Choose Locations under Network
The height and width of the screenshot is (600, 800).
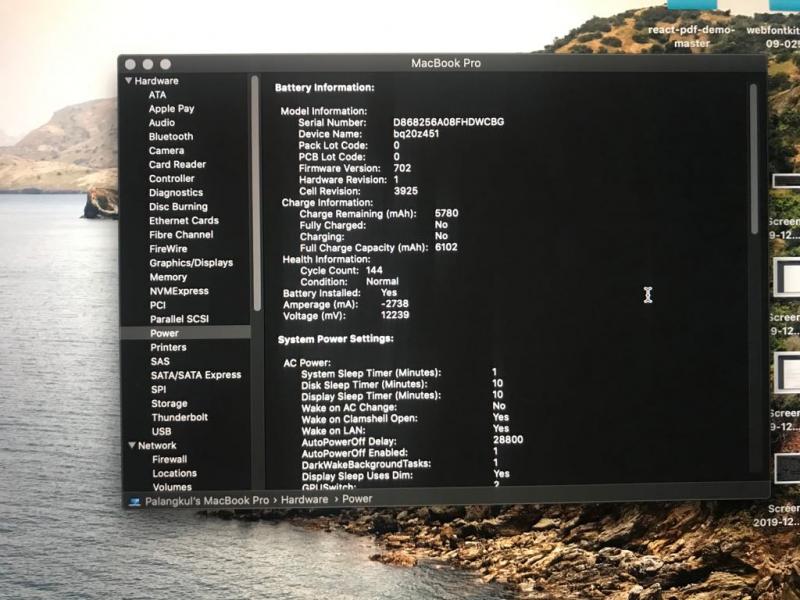174,473
